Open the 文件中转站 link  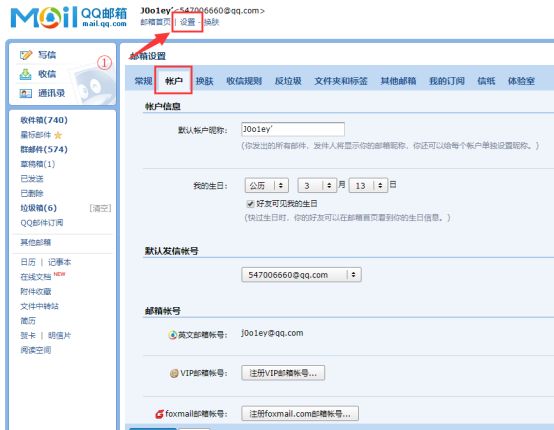40,306
